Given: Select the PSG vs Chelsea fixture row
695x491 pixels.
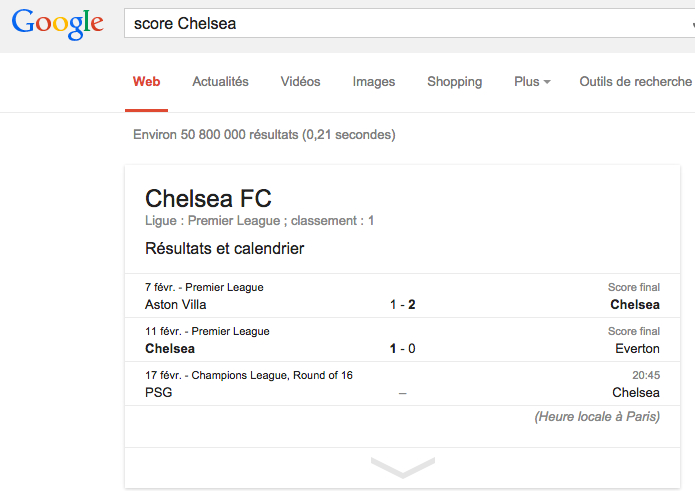Looking at the screenshot, I should point(402,383).
